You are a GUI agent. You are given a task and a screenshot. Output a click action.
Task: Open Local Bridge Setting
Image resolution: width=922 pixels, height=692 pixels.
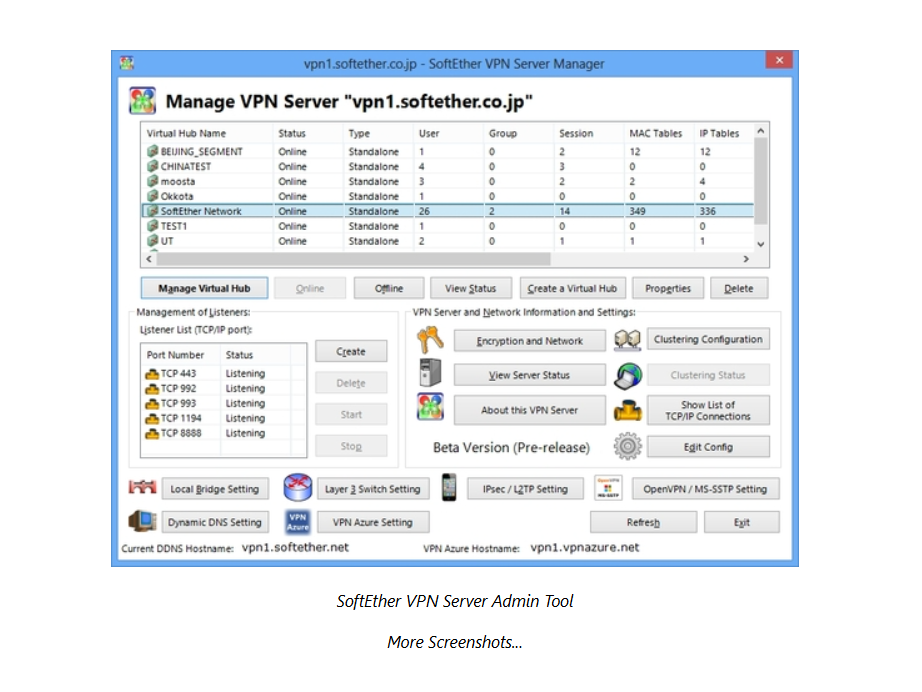(215, 489)
